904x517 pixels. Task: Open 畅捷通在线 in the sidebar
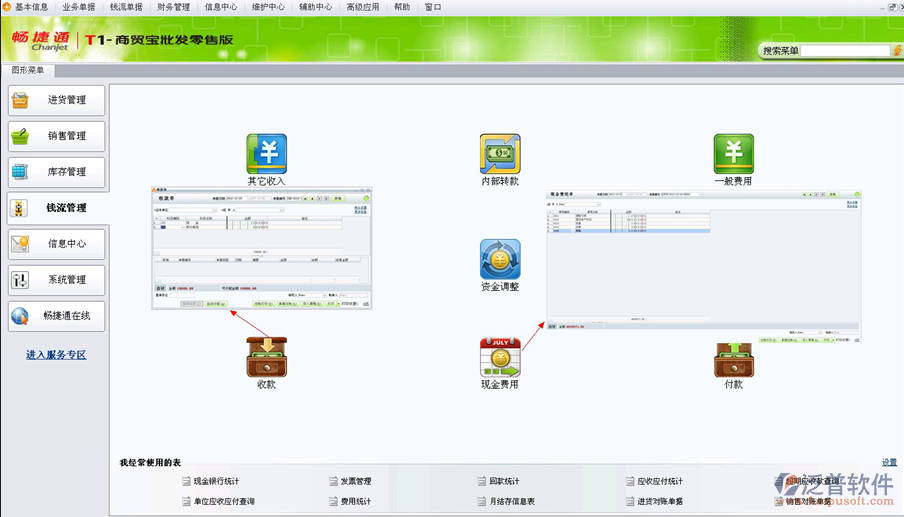[x=56, y=316]
